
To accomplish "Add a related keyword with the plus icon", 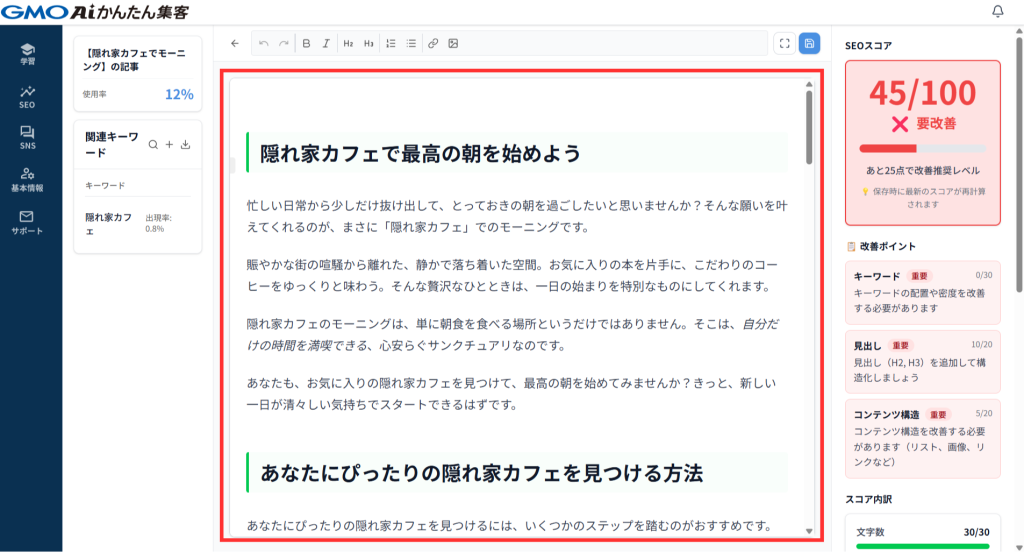I will pyautogui.click(x=169, y=144).
